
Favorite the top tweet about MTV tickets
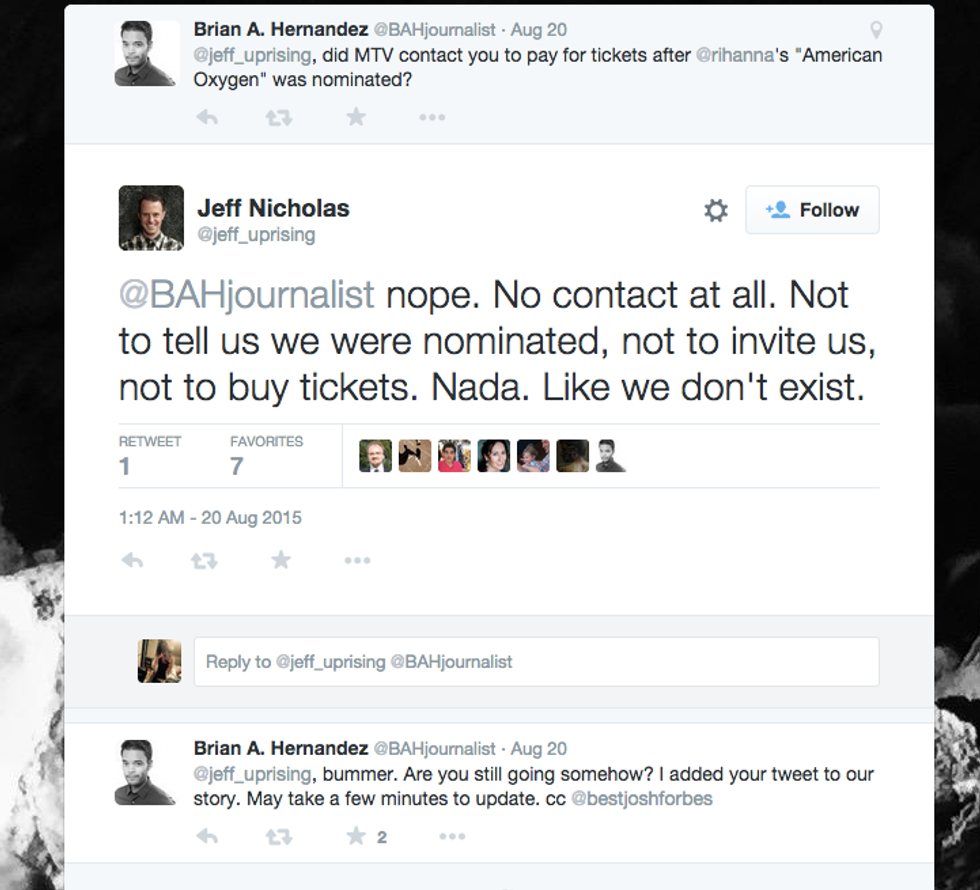click(x=356, y=117)
